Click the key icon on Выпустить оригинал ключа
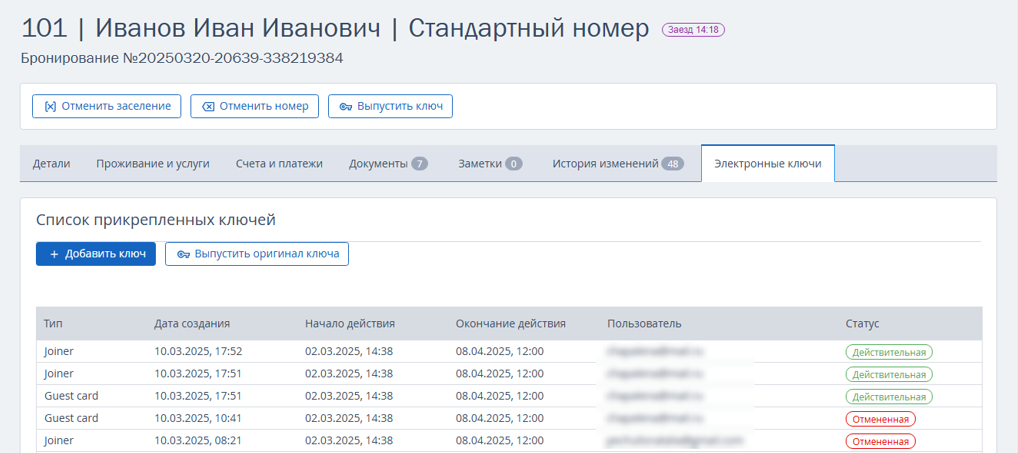 [184, 254]
